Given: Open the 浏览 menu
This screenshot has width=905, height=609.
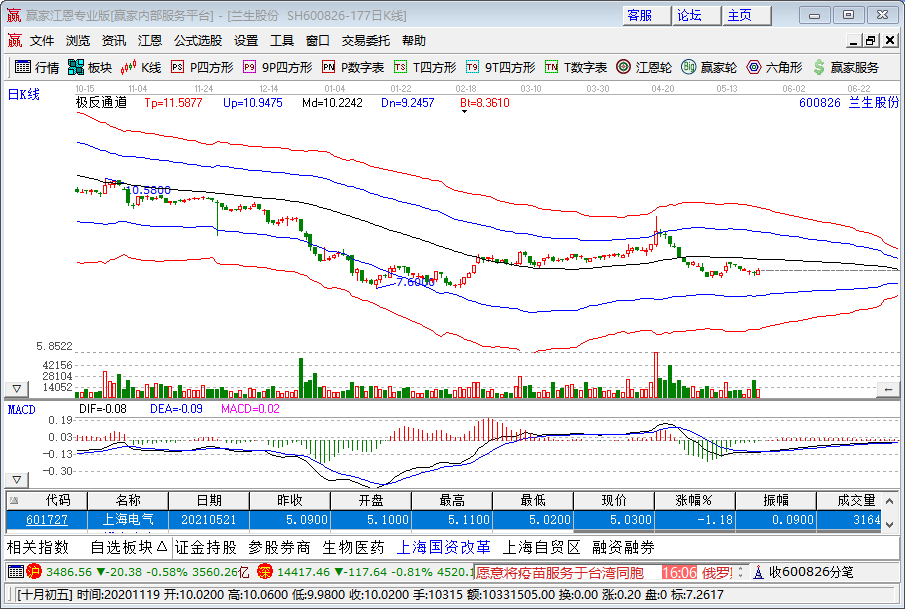Looking at the screenshot, I should coord(78,40).
